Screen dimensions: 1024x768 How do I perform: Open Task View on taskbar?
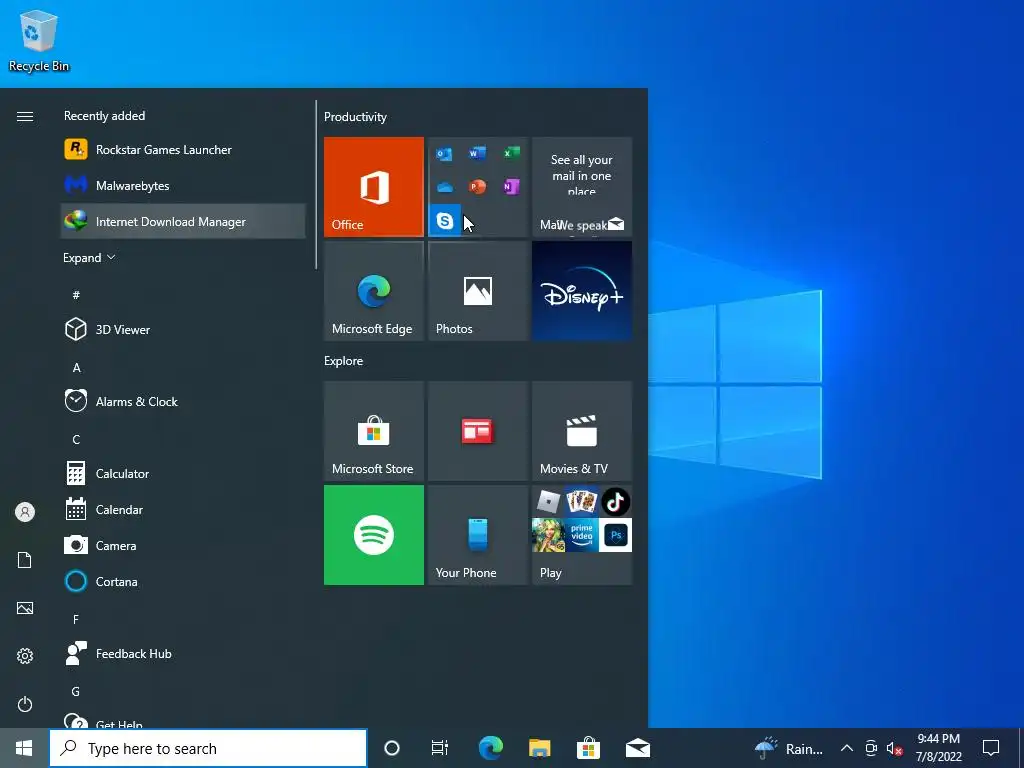coord(440,748)
